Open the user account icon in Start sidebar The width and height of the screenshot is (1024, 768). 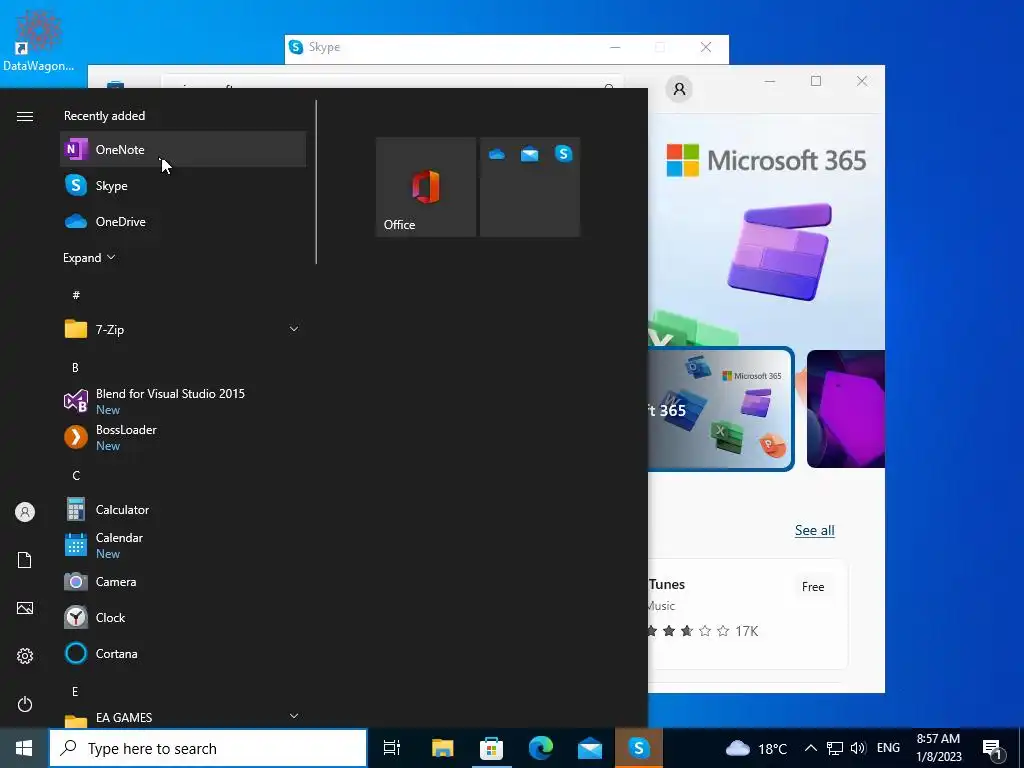click(25, 512)
